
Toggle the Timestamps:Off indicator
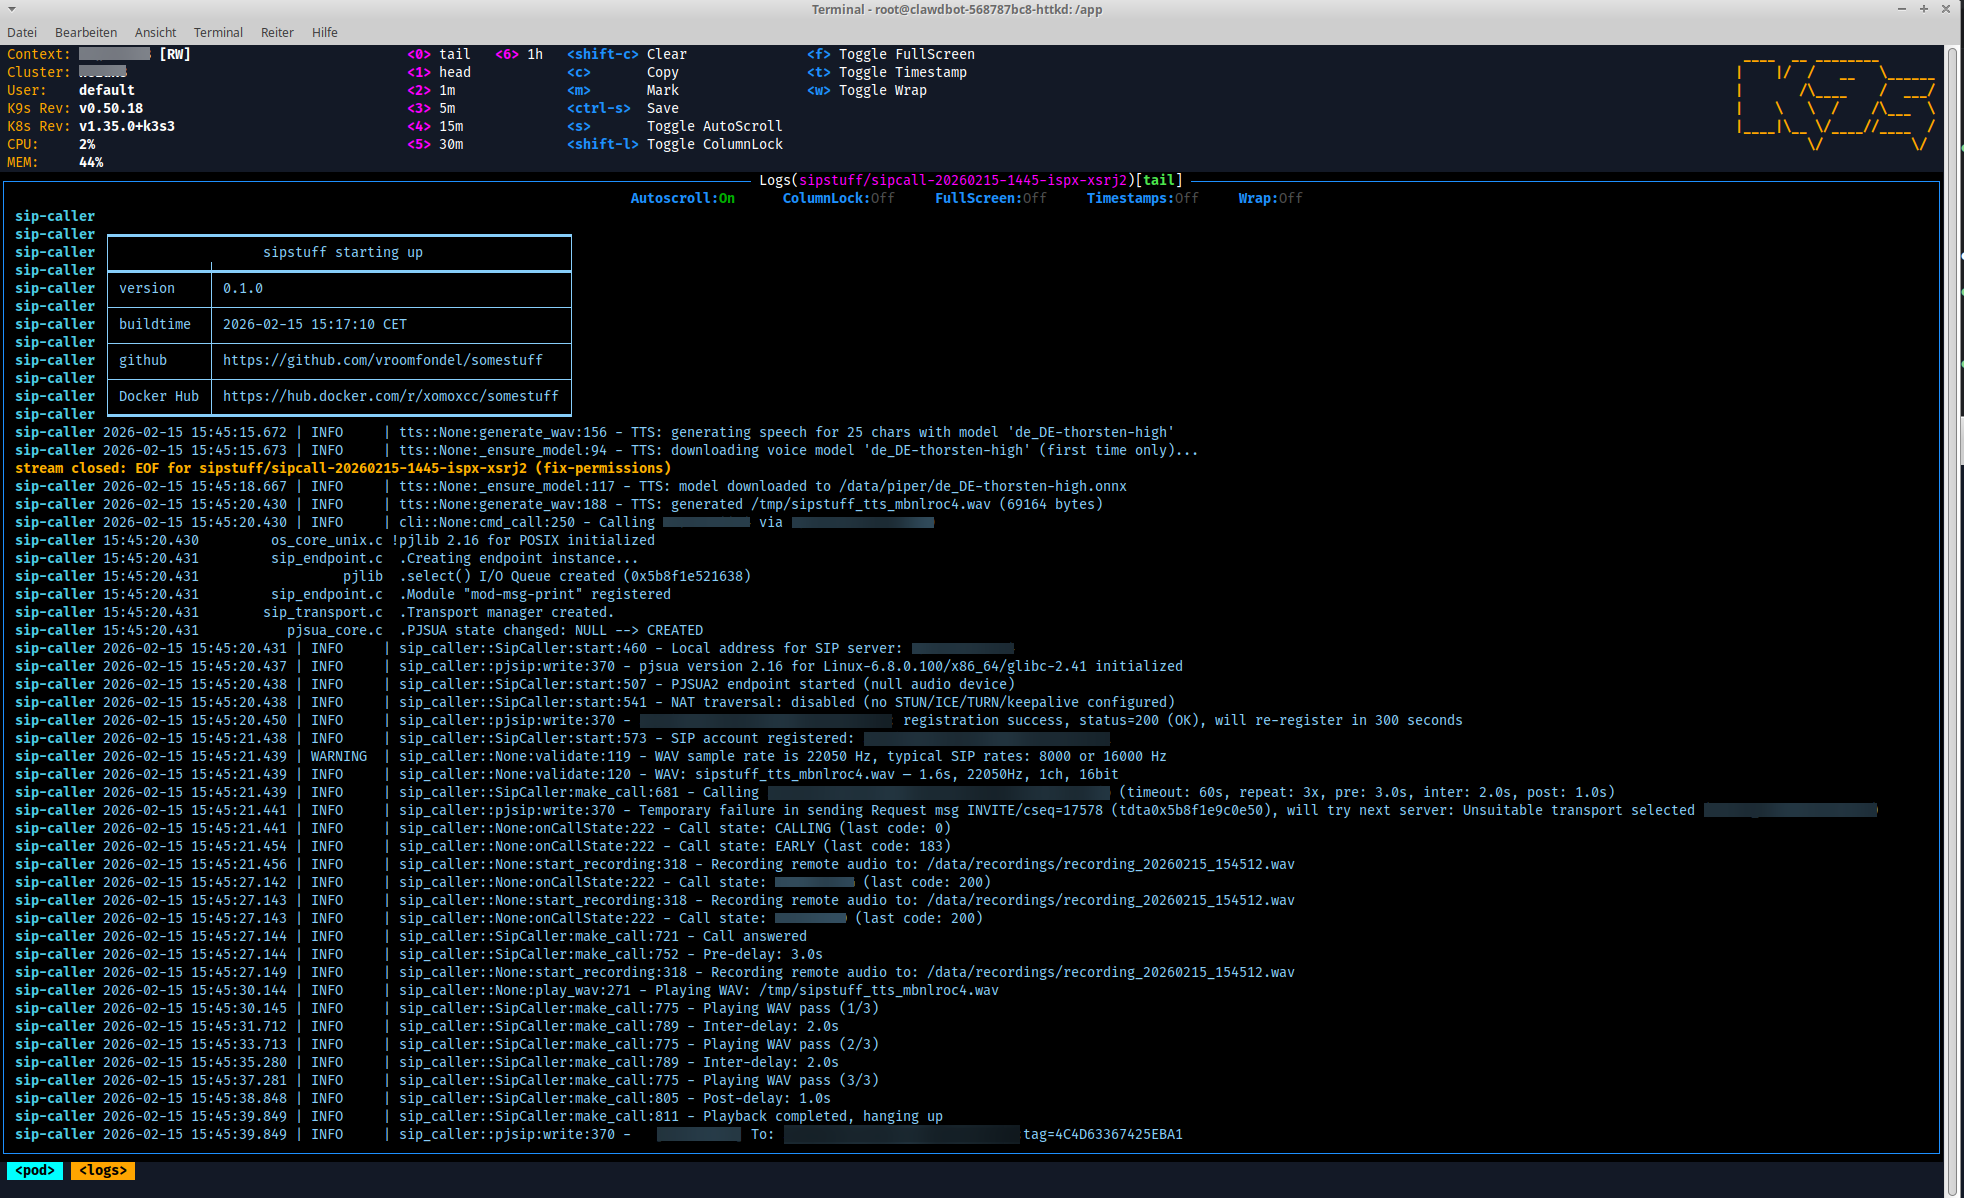coord(1142,198)
